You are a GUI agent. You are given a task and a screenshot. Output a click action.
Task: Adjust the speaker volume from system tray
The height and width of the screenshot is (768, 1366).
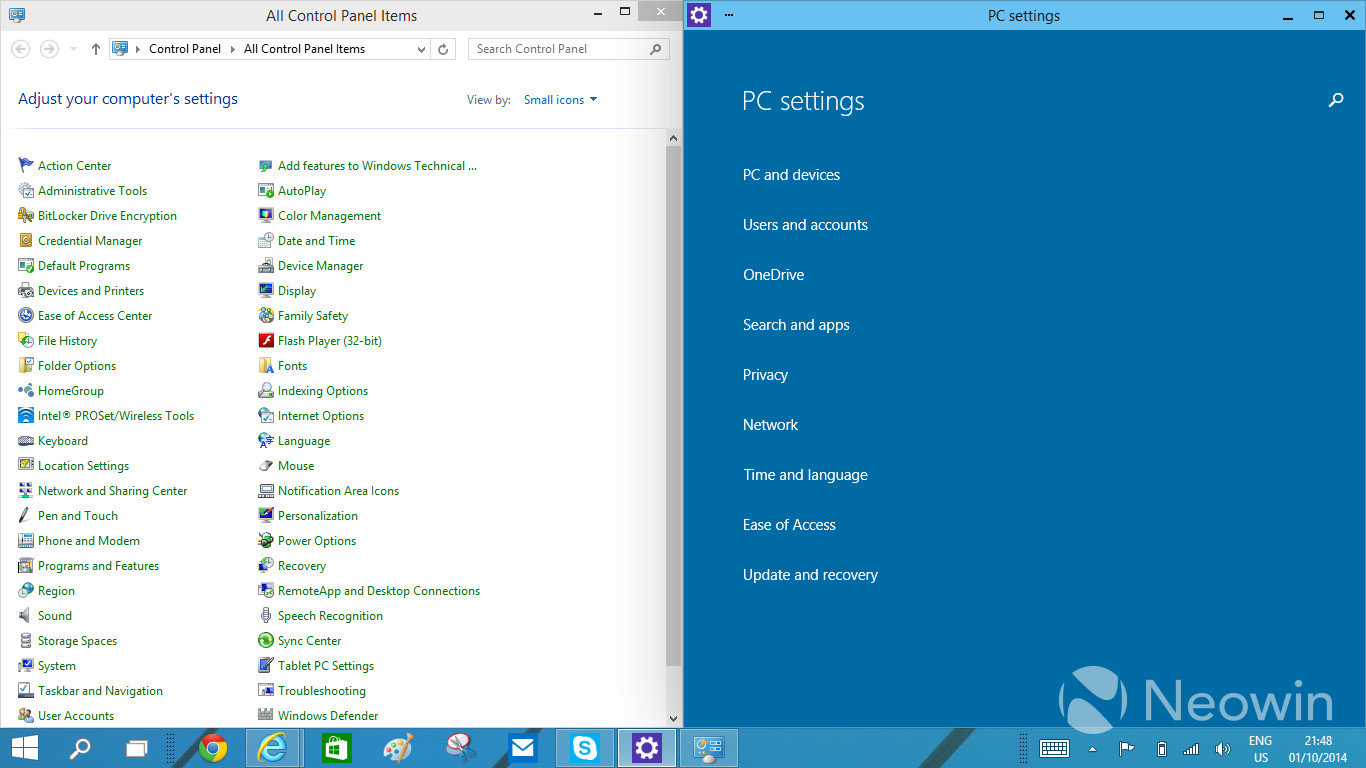pyautogui.click(x=1222, y=747)
